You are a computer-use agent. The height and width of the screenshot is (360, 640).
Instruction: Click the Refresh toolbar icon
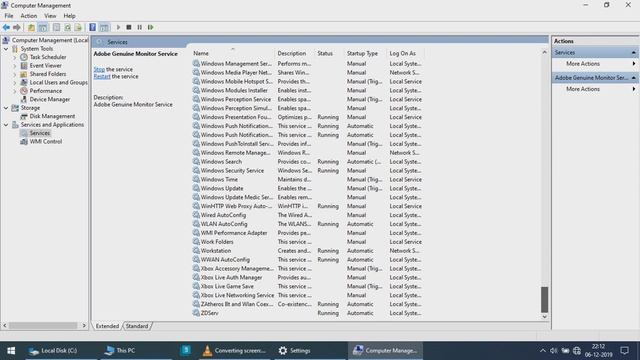tap(67, 27)
